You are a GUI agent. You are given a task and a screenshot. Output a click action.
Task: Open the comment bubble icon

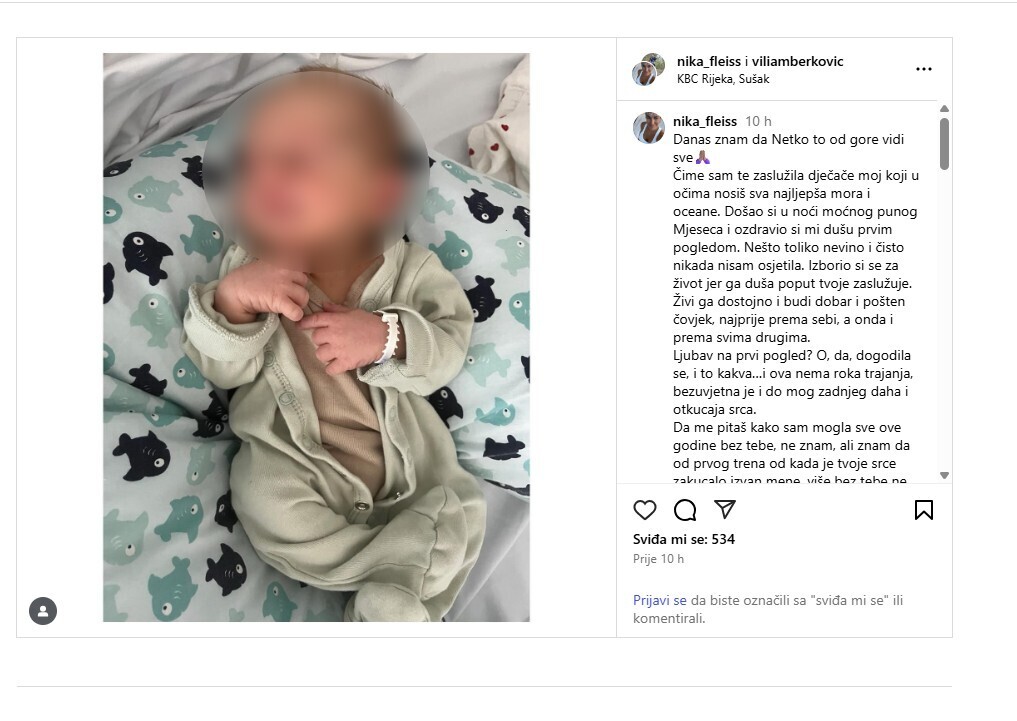[x=685, y=510]
